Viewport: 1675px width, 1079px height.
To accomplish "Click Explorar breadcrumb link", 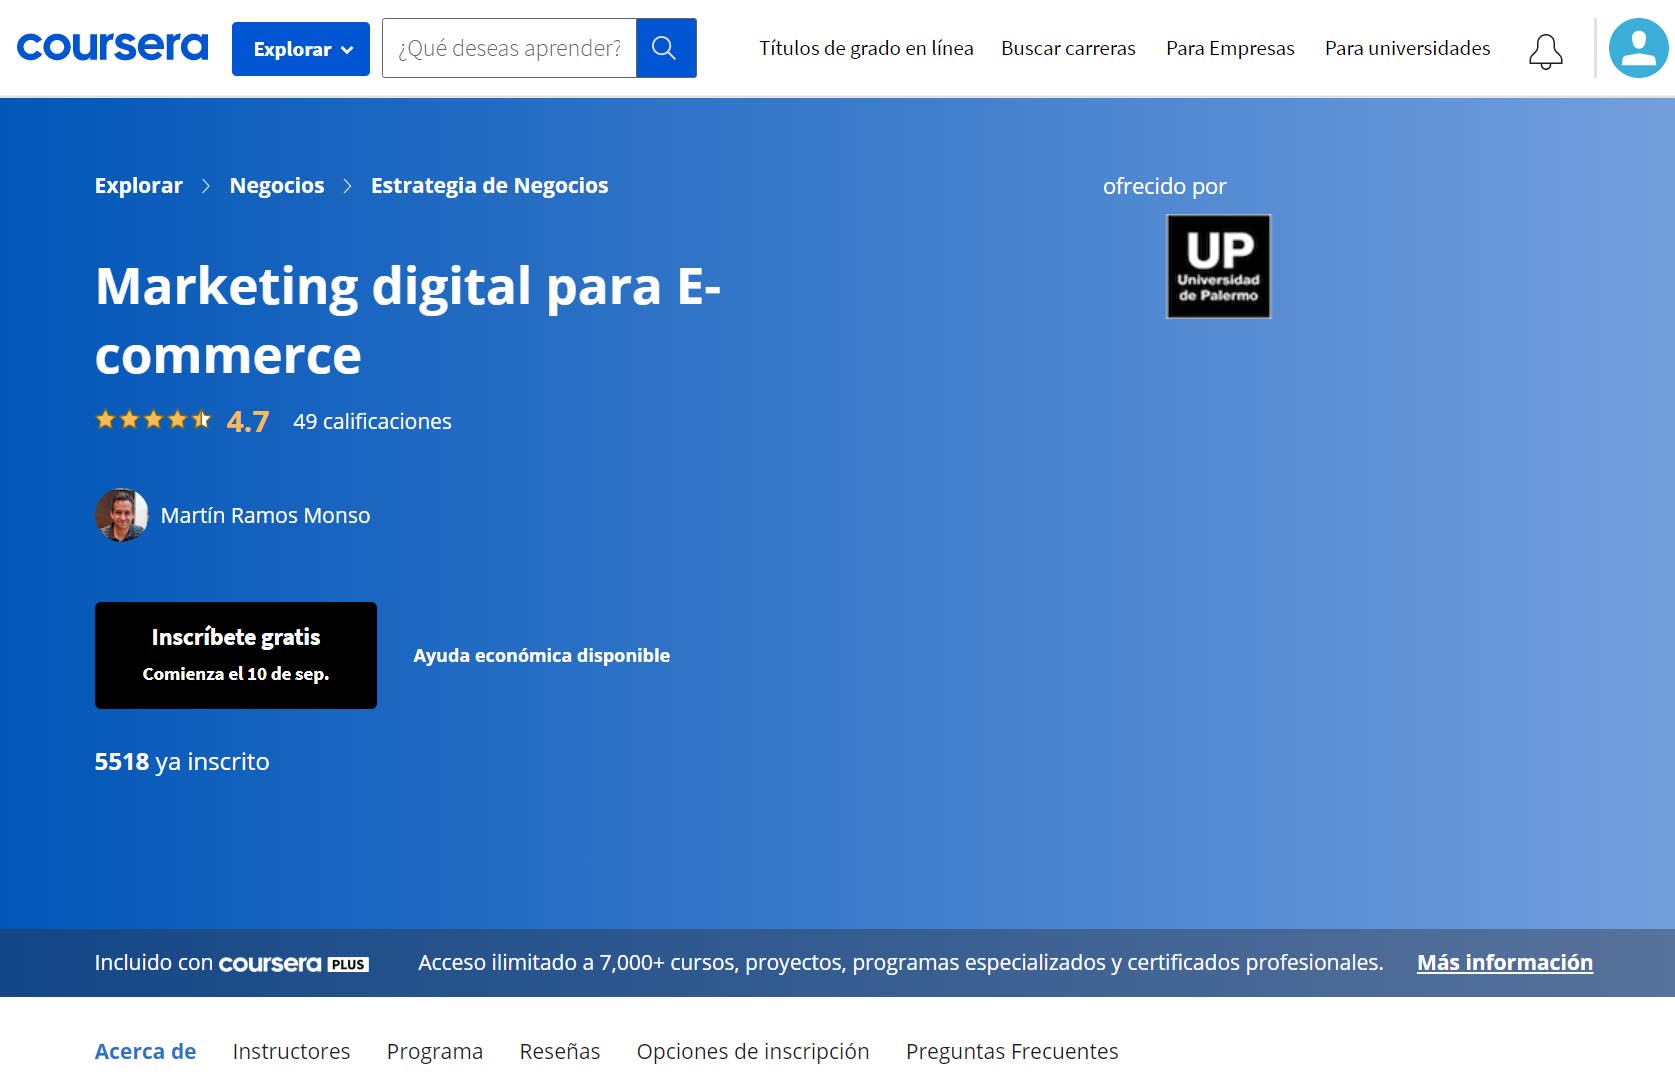I will [x=138, y=185].
